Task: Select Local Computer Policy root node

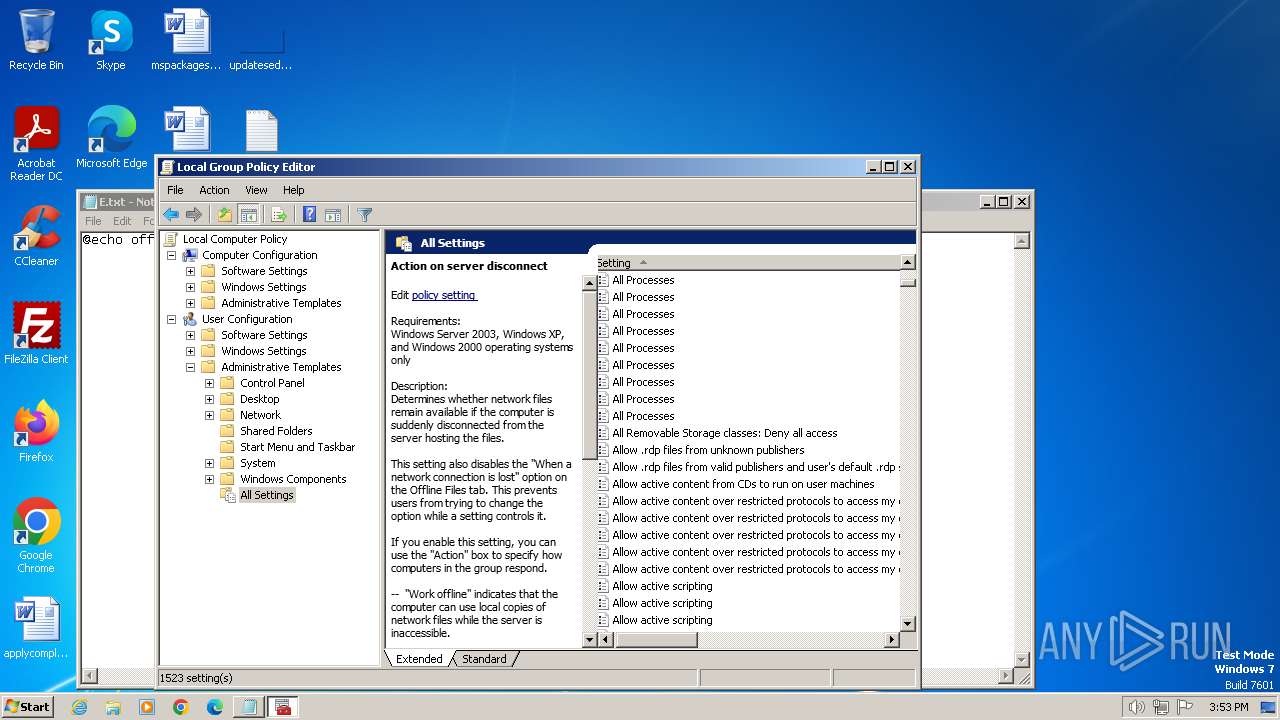Action: pyautogui.click(x=235, y=239)
